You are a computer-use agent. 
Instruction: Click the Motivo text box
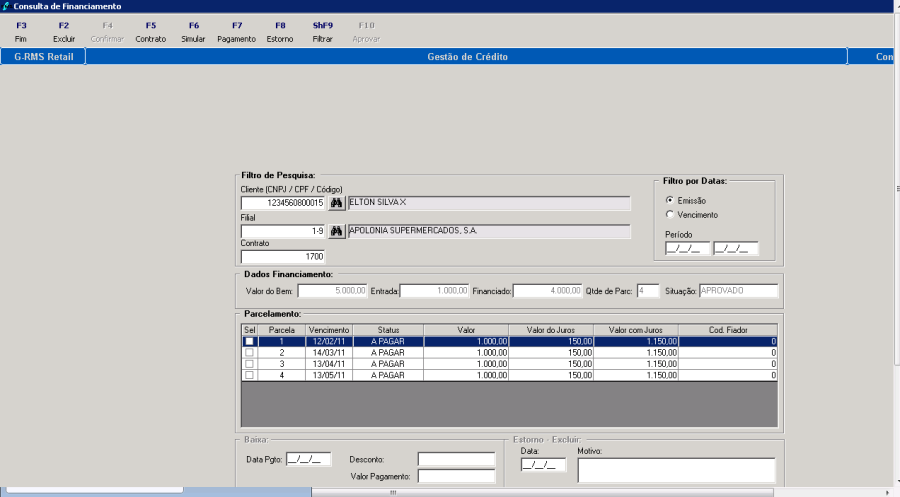click(676, 470)
